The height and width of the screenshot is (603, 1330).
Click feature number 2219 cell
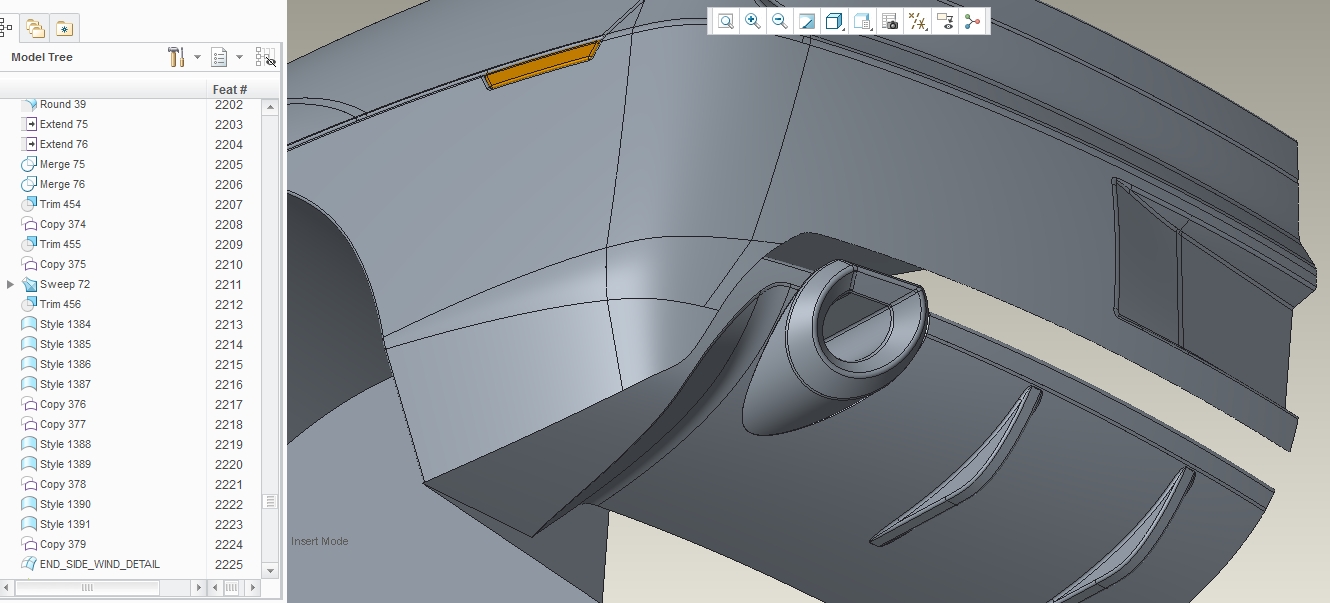tap(229, 444)
